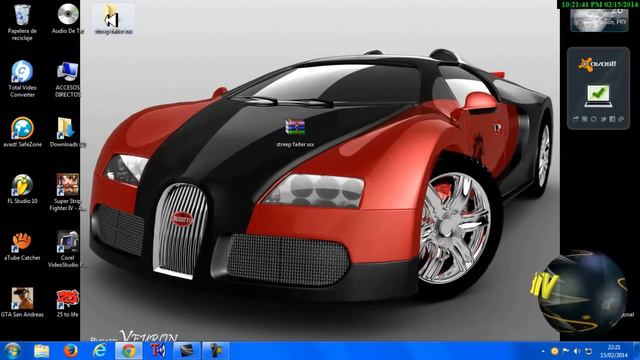Switch to Google Chrome in taskbar

129,351
